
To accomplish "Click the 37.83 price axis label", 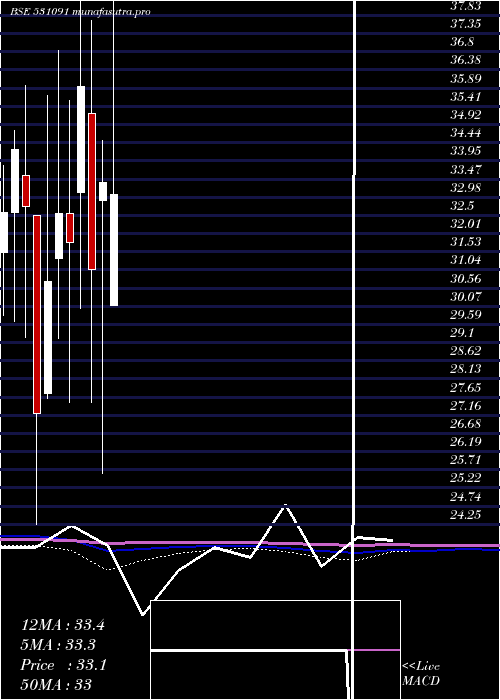I will click(x=466, y=6).
